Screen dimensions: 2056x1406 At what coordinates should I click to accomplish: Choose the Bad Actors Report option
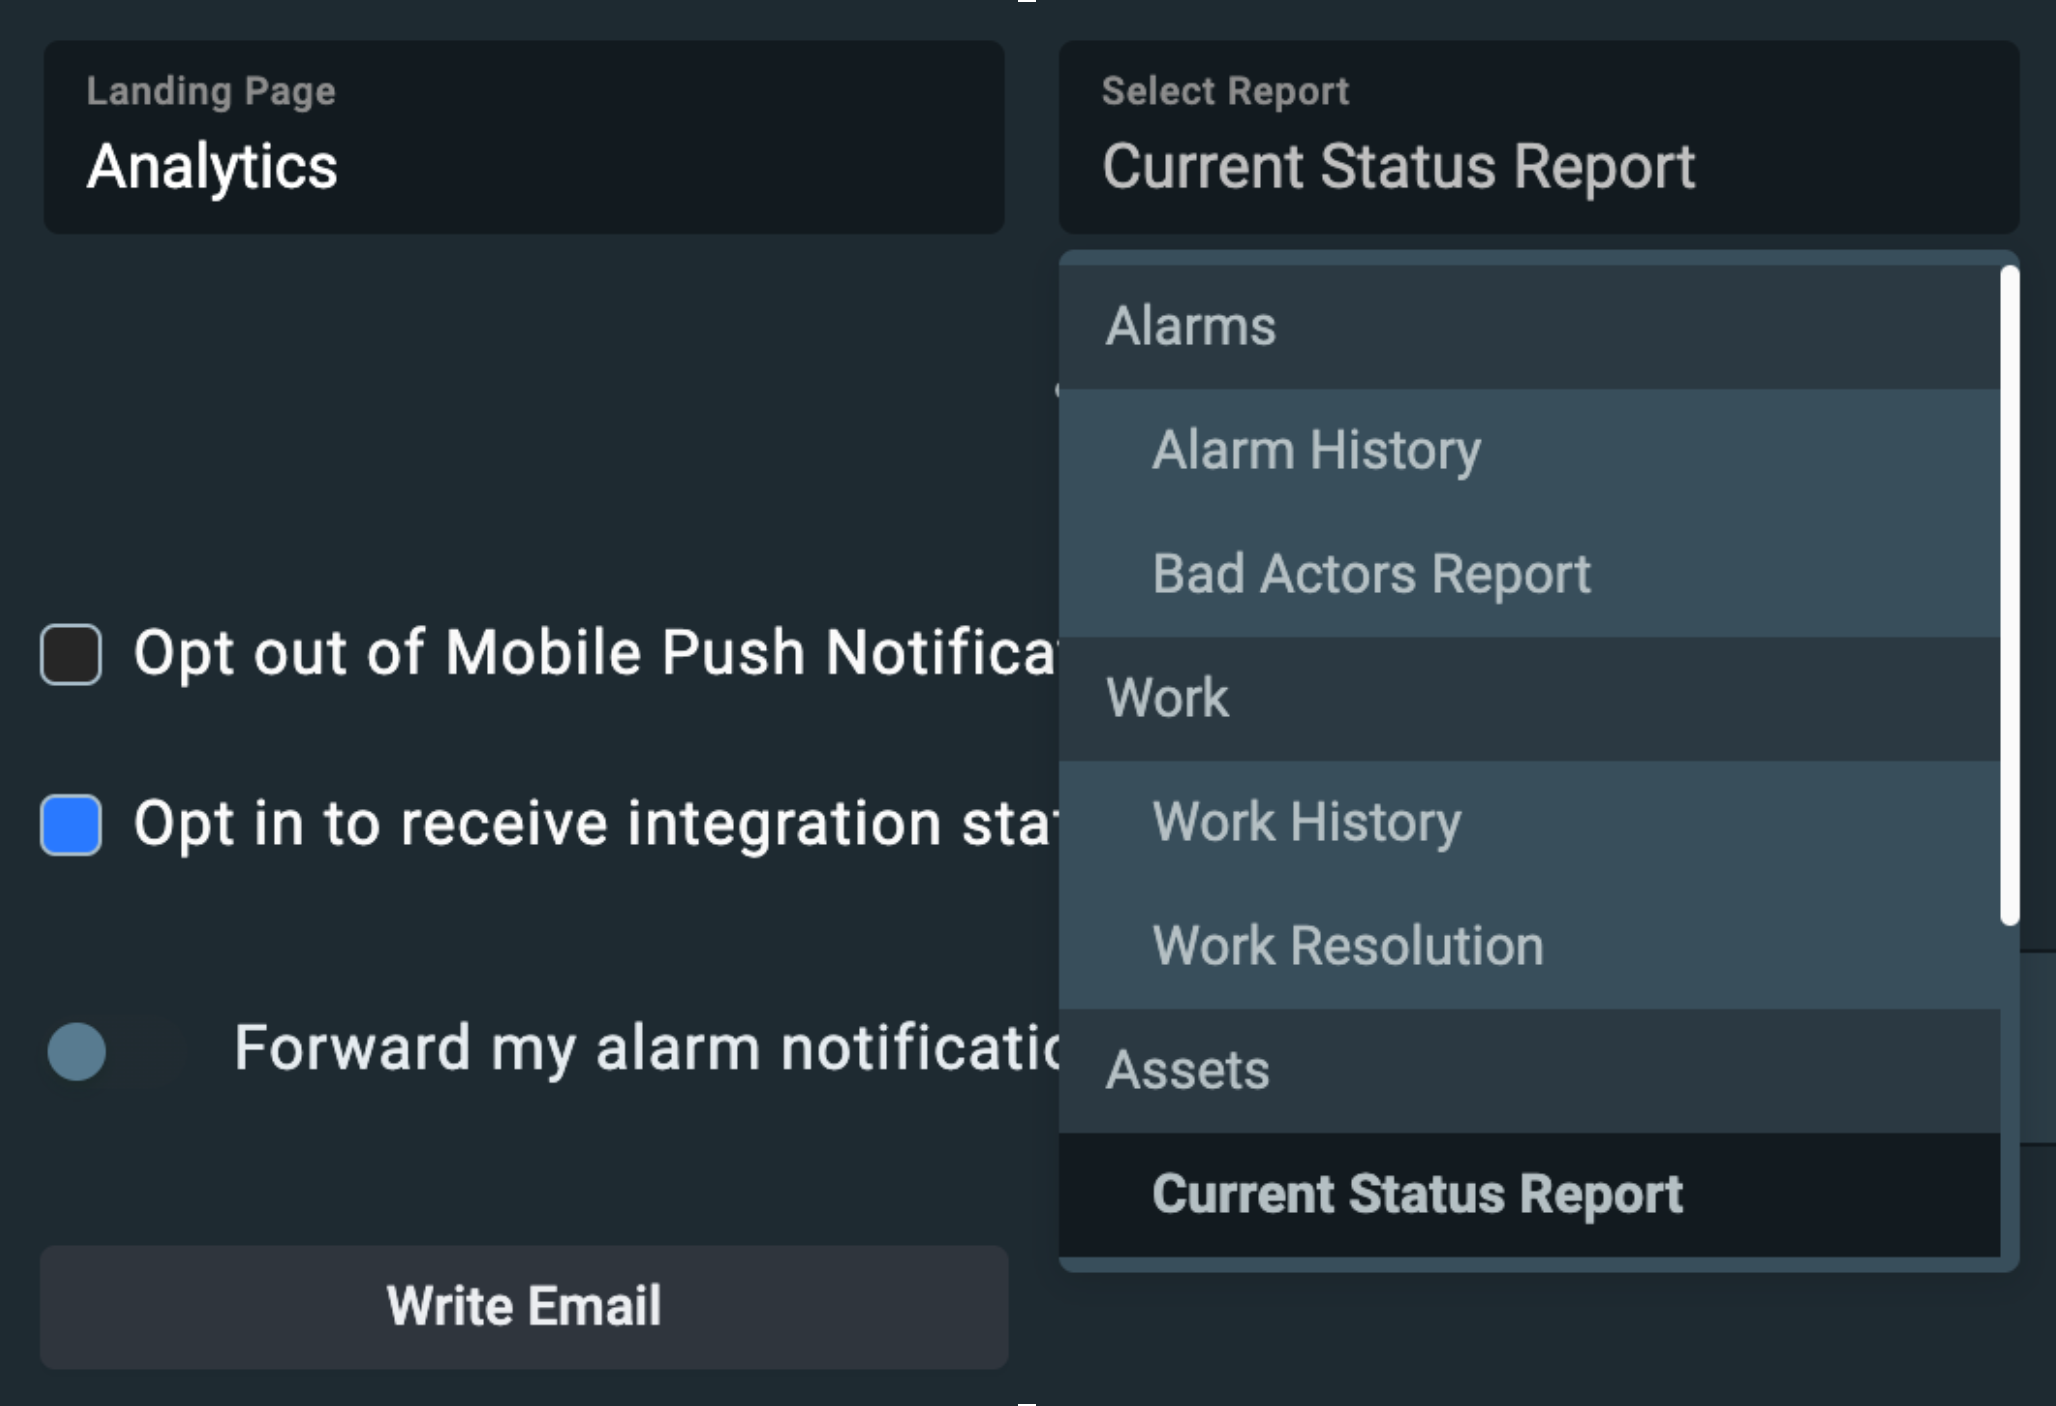pyautogui.click(x=1370, y=574)
